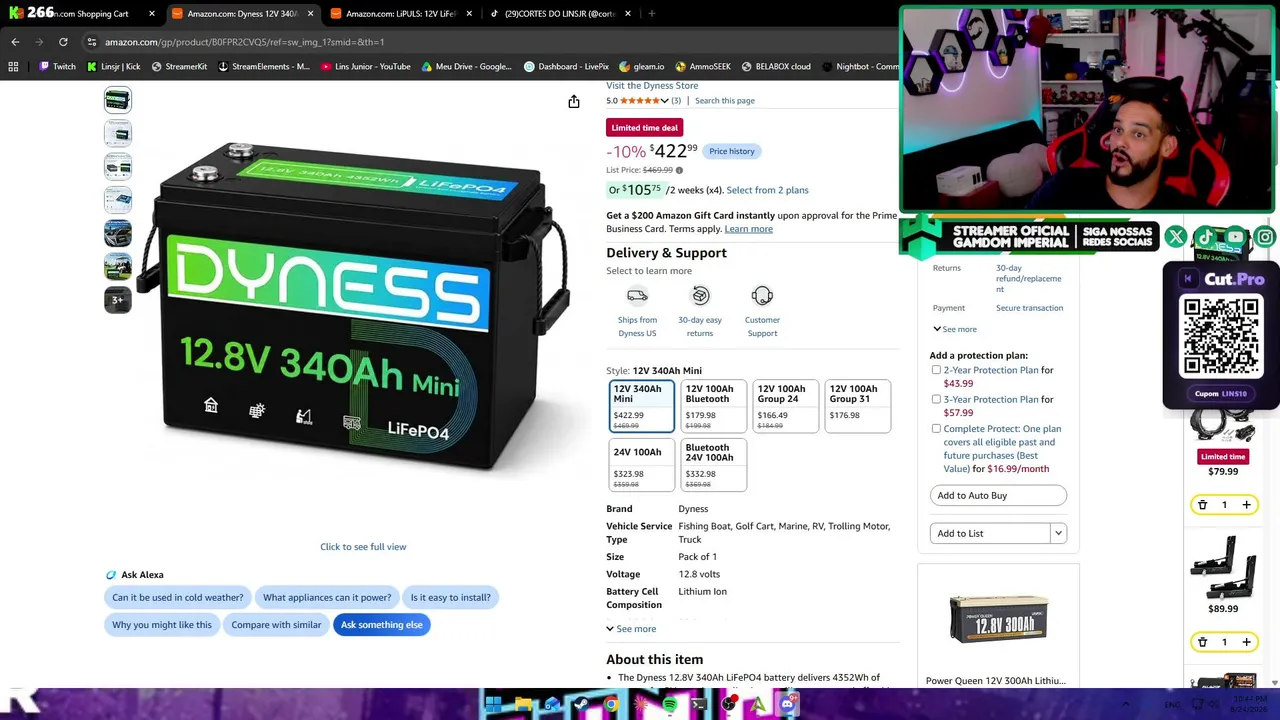Expand See more under product specifications

point(631,629)
